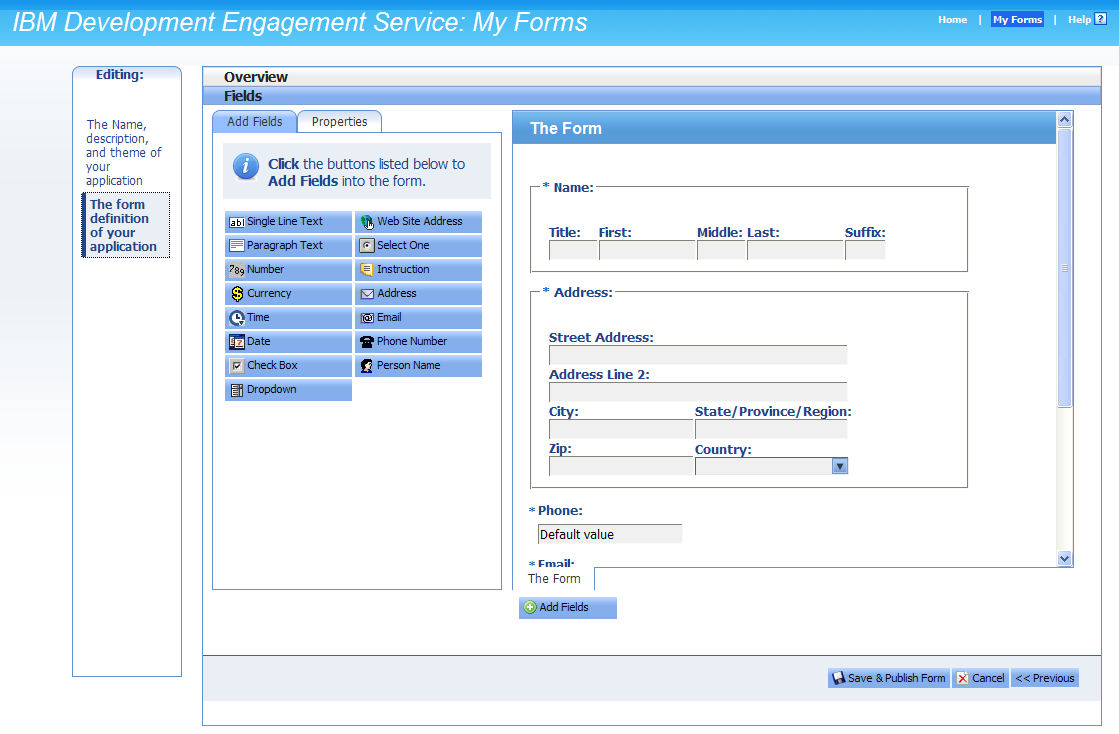Click the Select One radio icon
This screenshot has width=1119, height=734.
[366, 245]
